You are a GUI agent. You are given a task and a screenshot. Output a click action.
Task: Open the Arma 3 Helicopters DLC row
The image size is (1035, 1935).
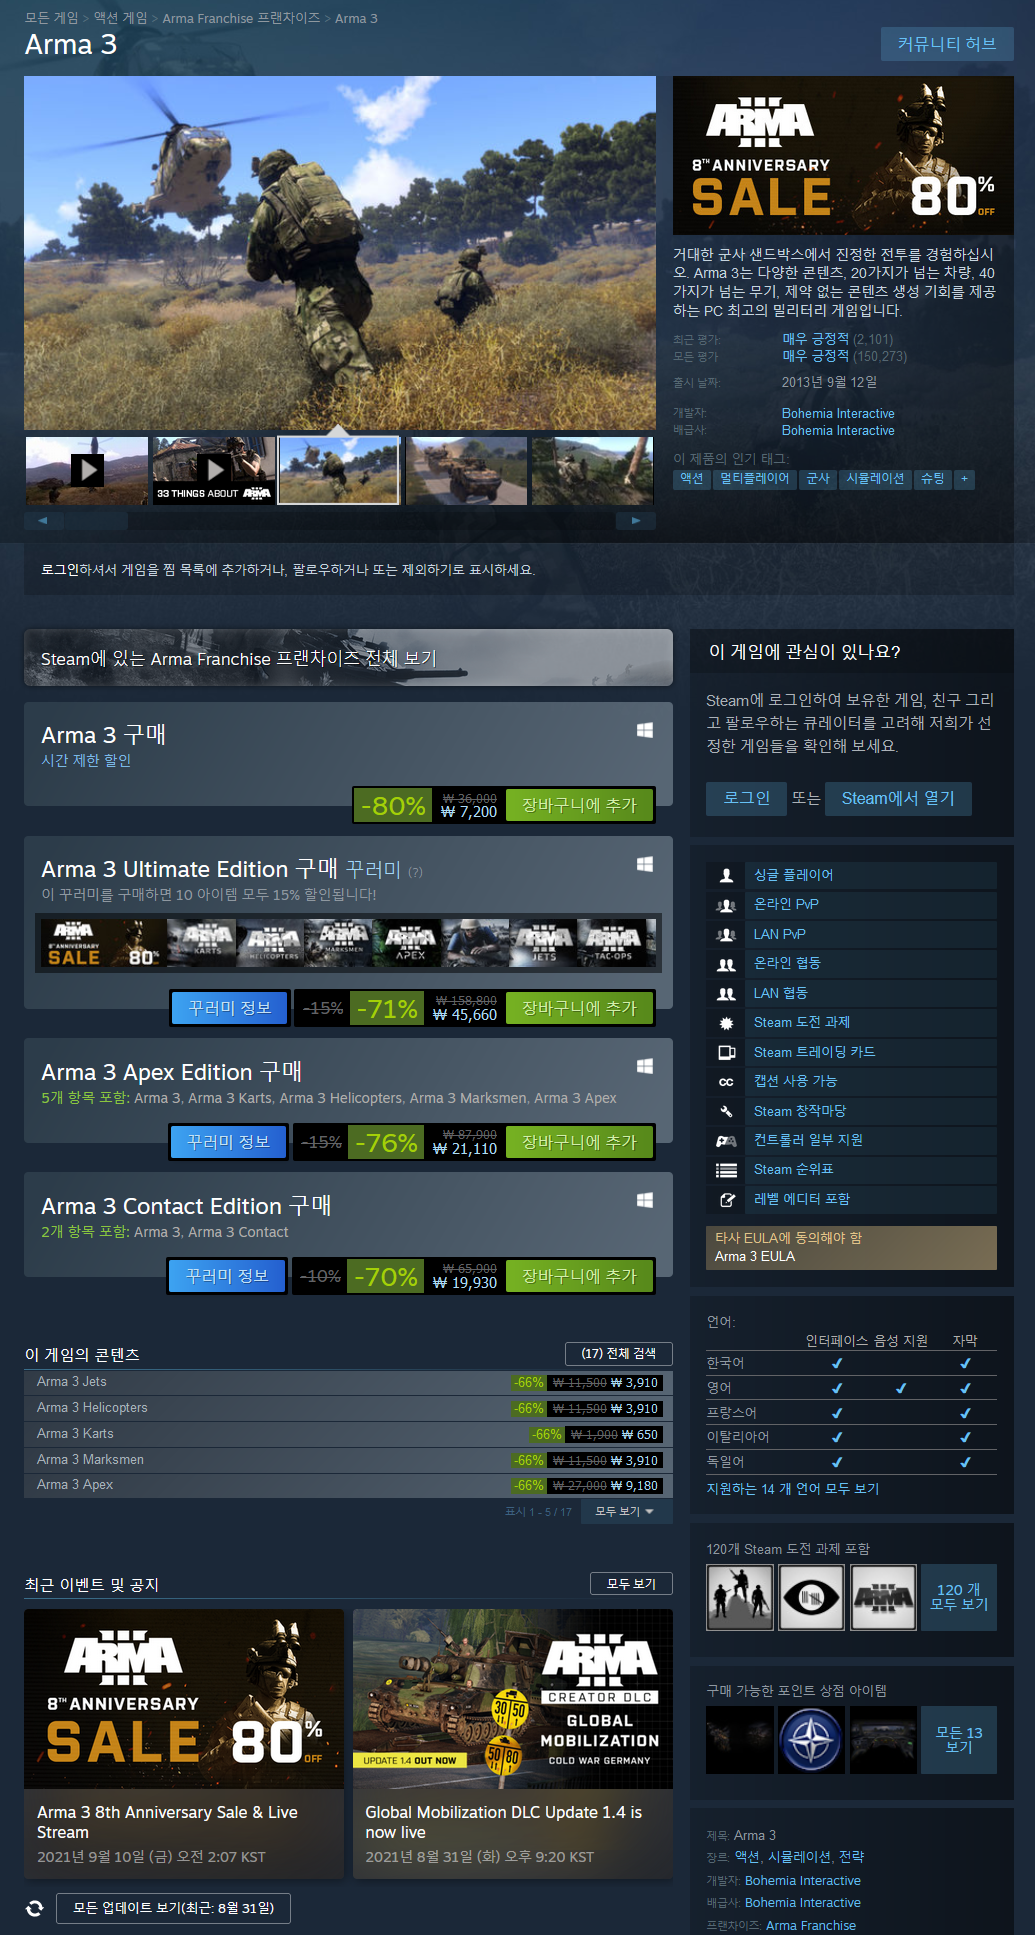(348, 1409)
